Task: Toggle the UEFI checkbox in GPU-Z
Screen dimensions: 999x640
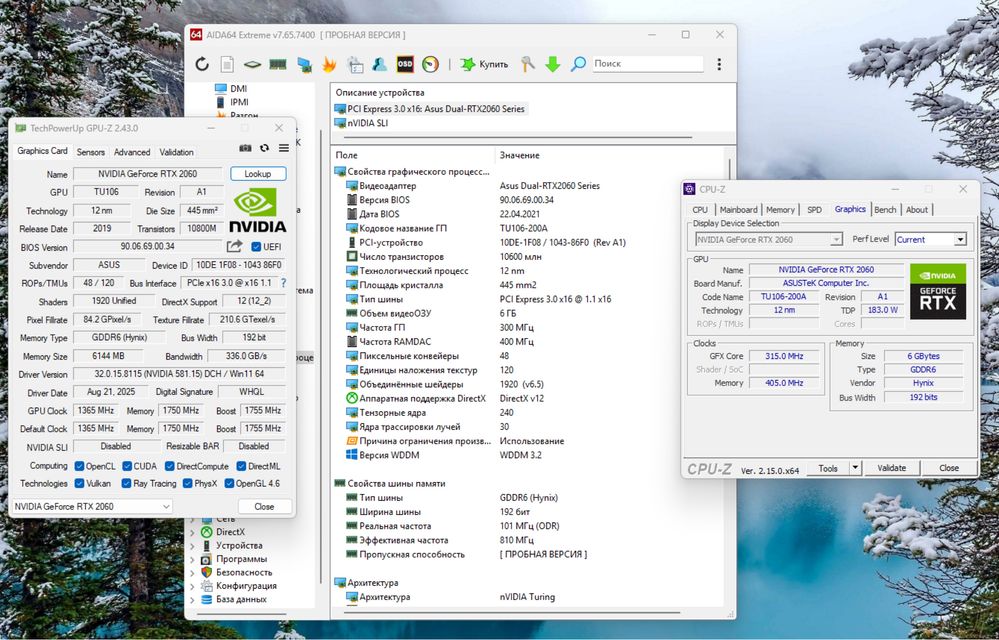Action: click(x=256, y=246)
